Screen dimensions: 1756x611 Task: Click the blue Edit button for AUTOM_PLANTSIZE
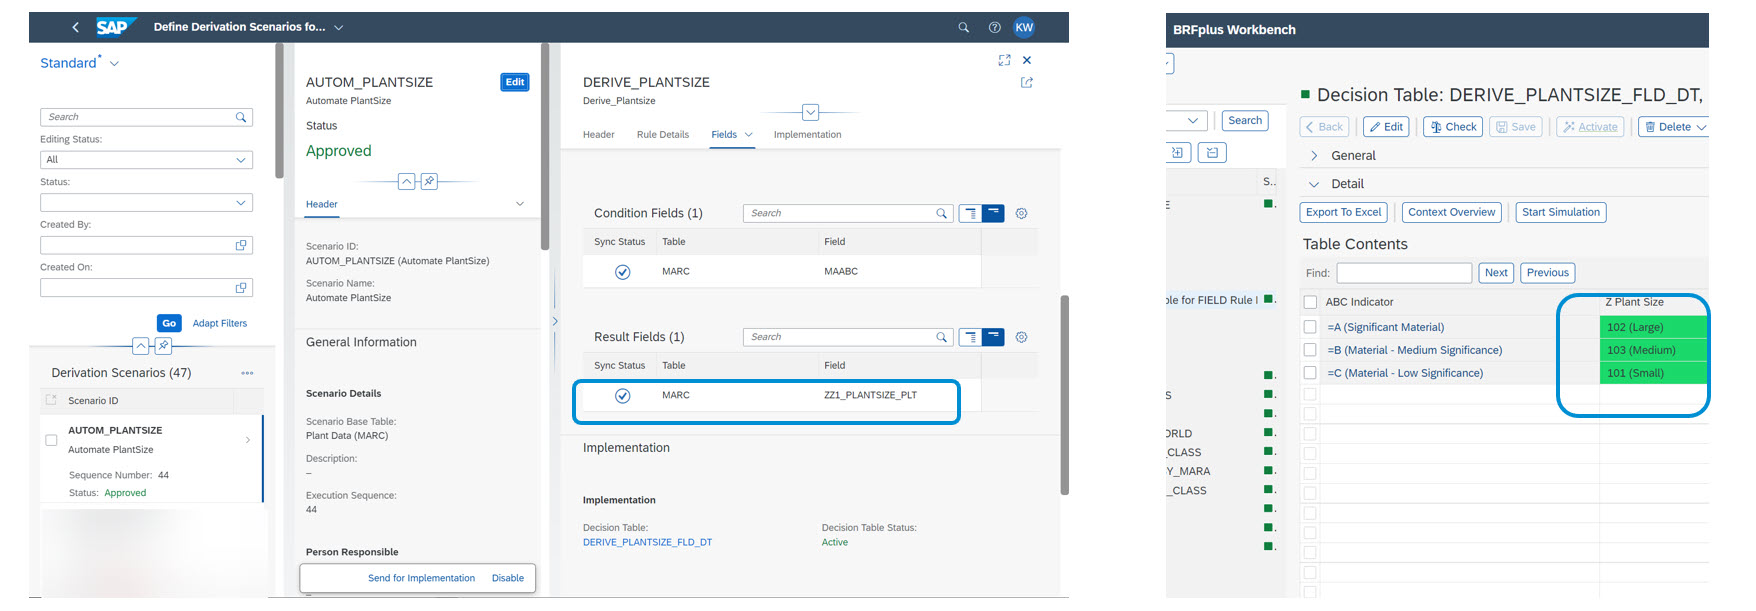pyautogui.click(x=514, y=82)
